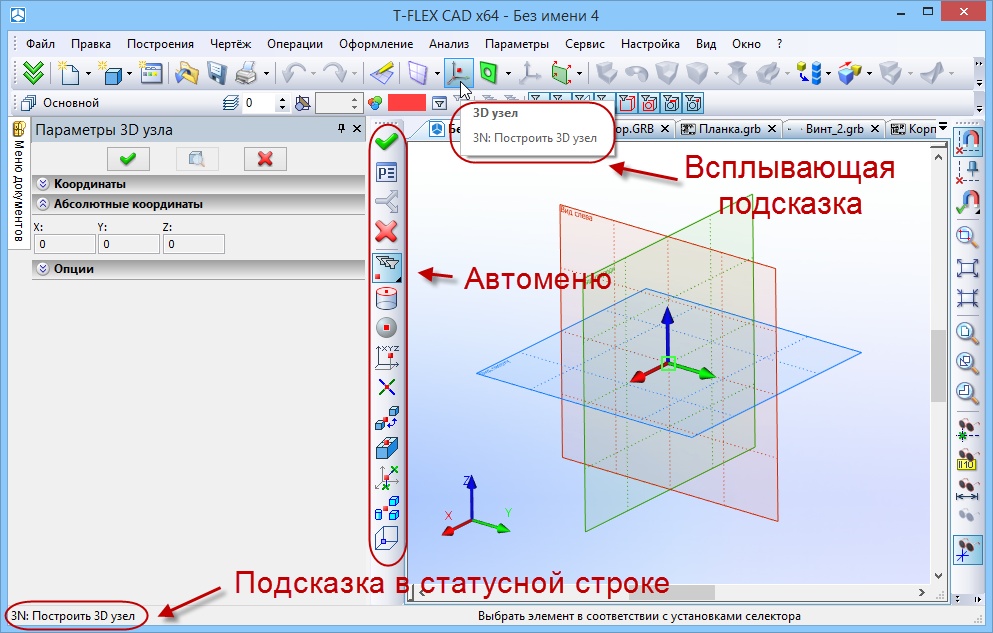The width and height of the screenshot is (993, 633).
Task: Open the Настройка menu
Action: (x=650, y=44)
